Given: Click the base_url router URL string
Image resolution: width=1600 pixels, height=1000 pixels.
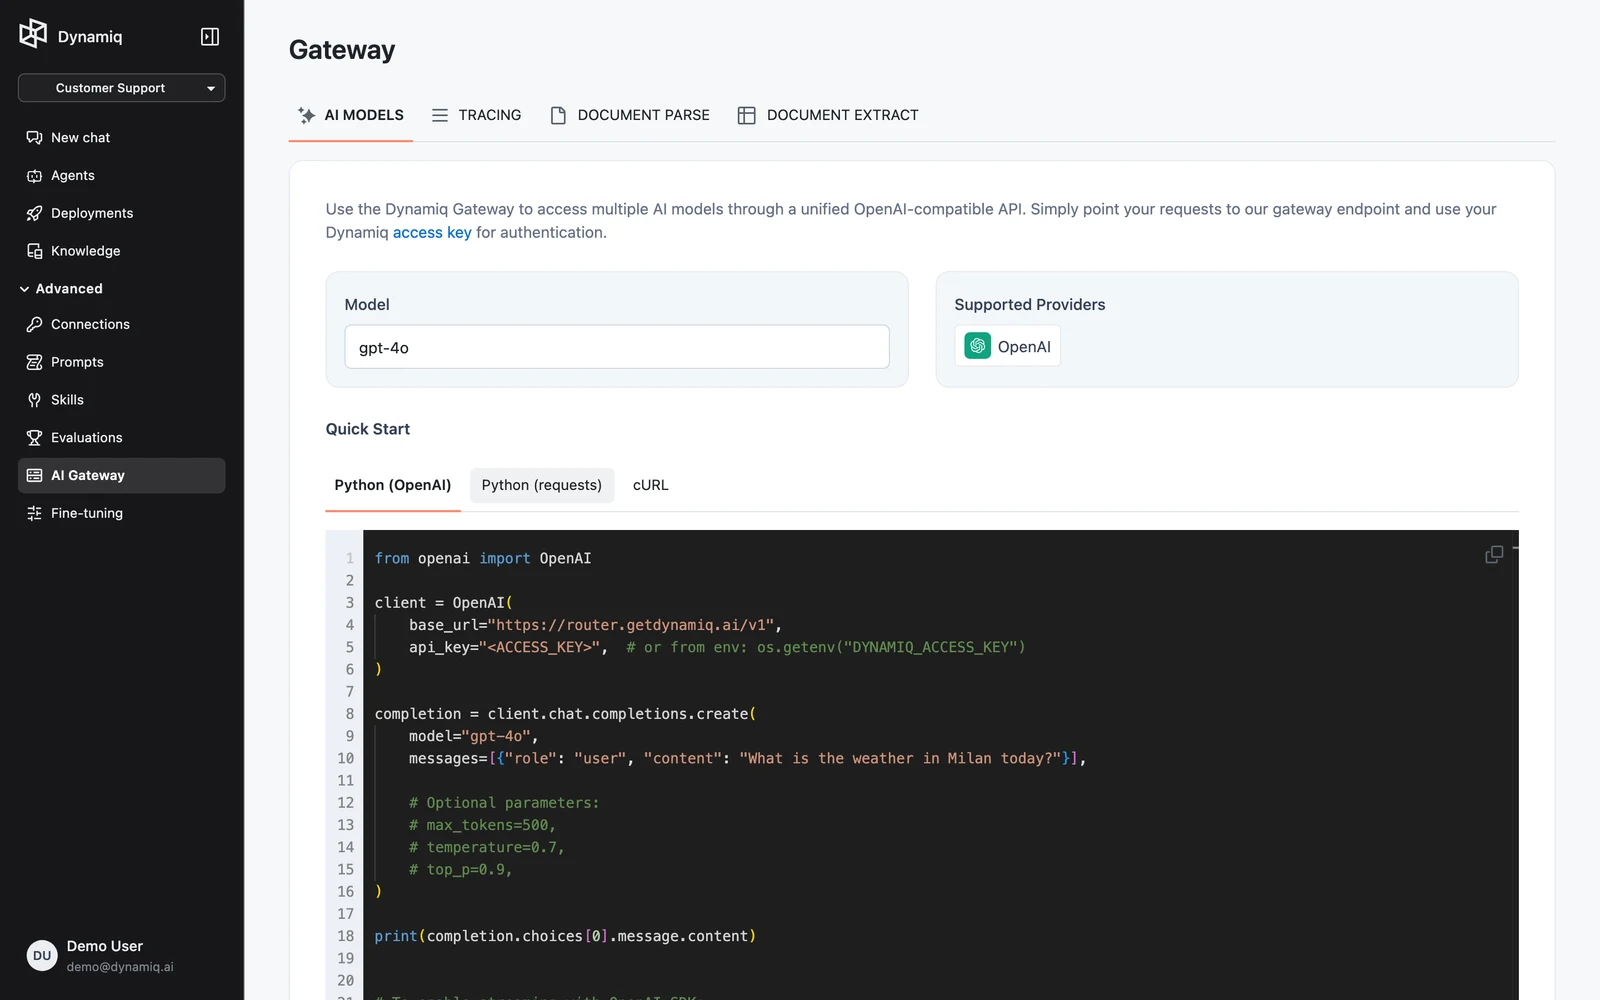Looking at the screenshot, I should pyautogui.click(x=631, y=625).
